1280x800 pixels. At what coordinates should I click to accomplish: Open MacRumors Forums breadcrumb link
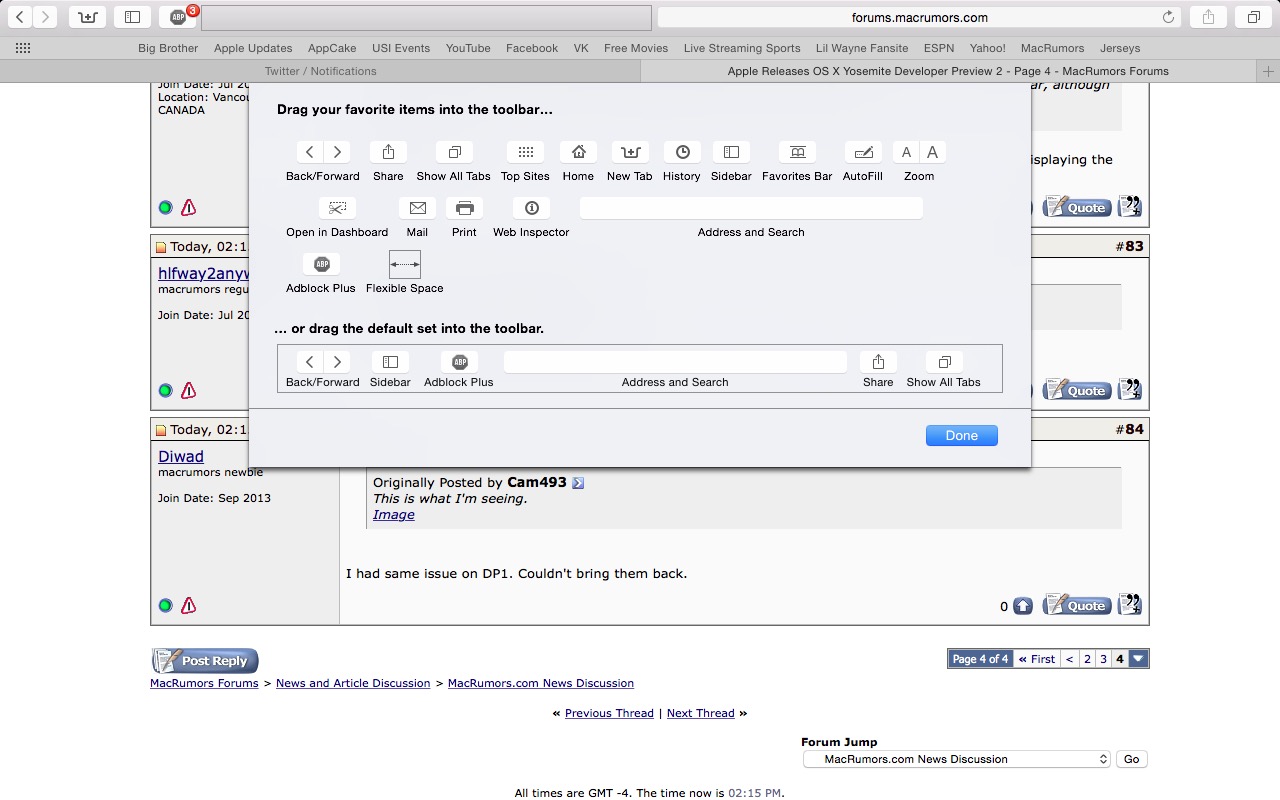click(x=204, y=683)
